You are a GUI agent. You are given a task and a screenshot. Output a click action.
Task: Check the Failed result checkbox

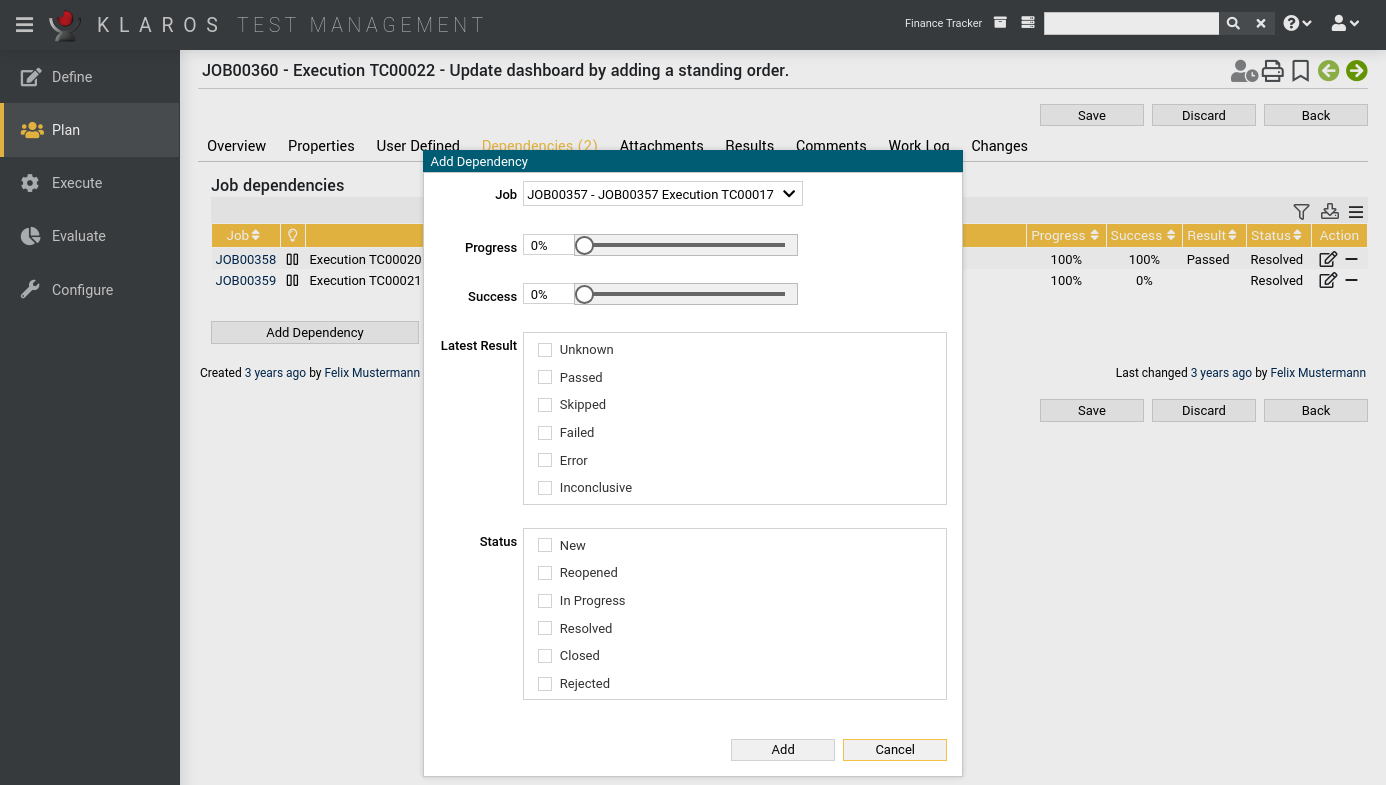click(x=545, y=432)
